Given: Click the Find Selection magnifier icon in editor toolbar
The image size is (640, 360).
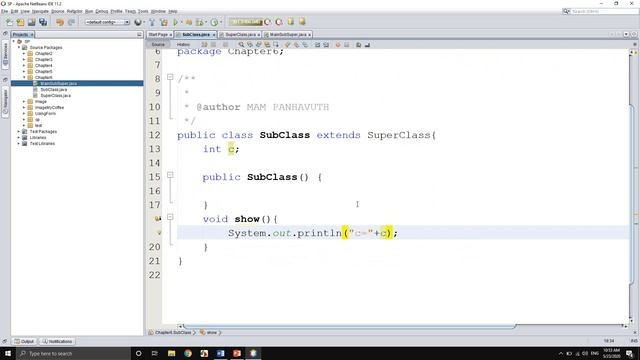Looking at the screenshot, I should (x=241, y=44).
